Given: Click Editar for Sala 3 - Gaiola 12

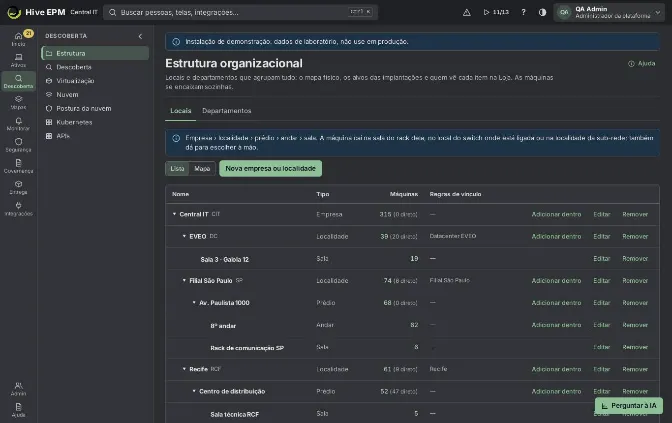Looking at the screenshot, I should [x=602, y=258].
